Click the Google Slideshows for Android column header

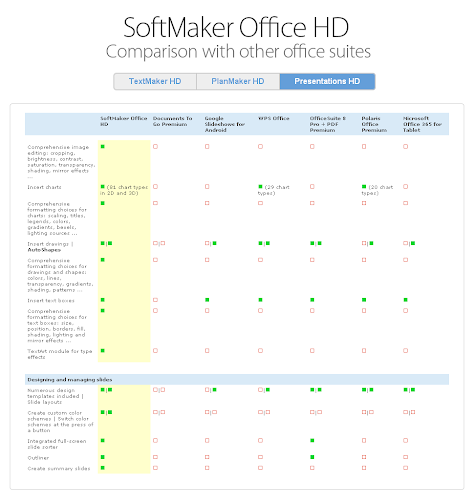tap(225, 124)
